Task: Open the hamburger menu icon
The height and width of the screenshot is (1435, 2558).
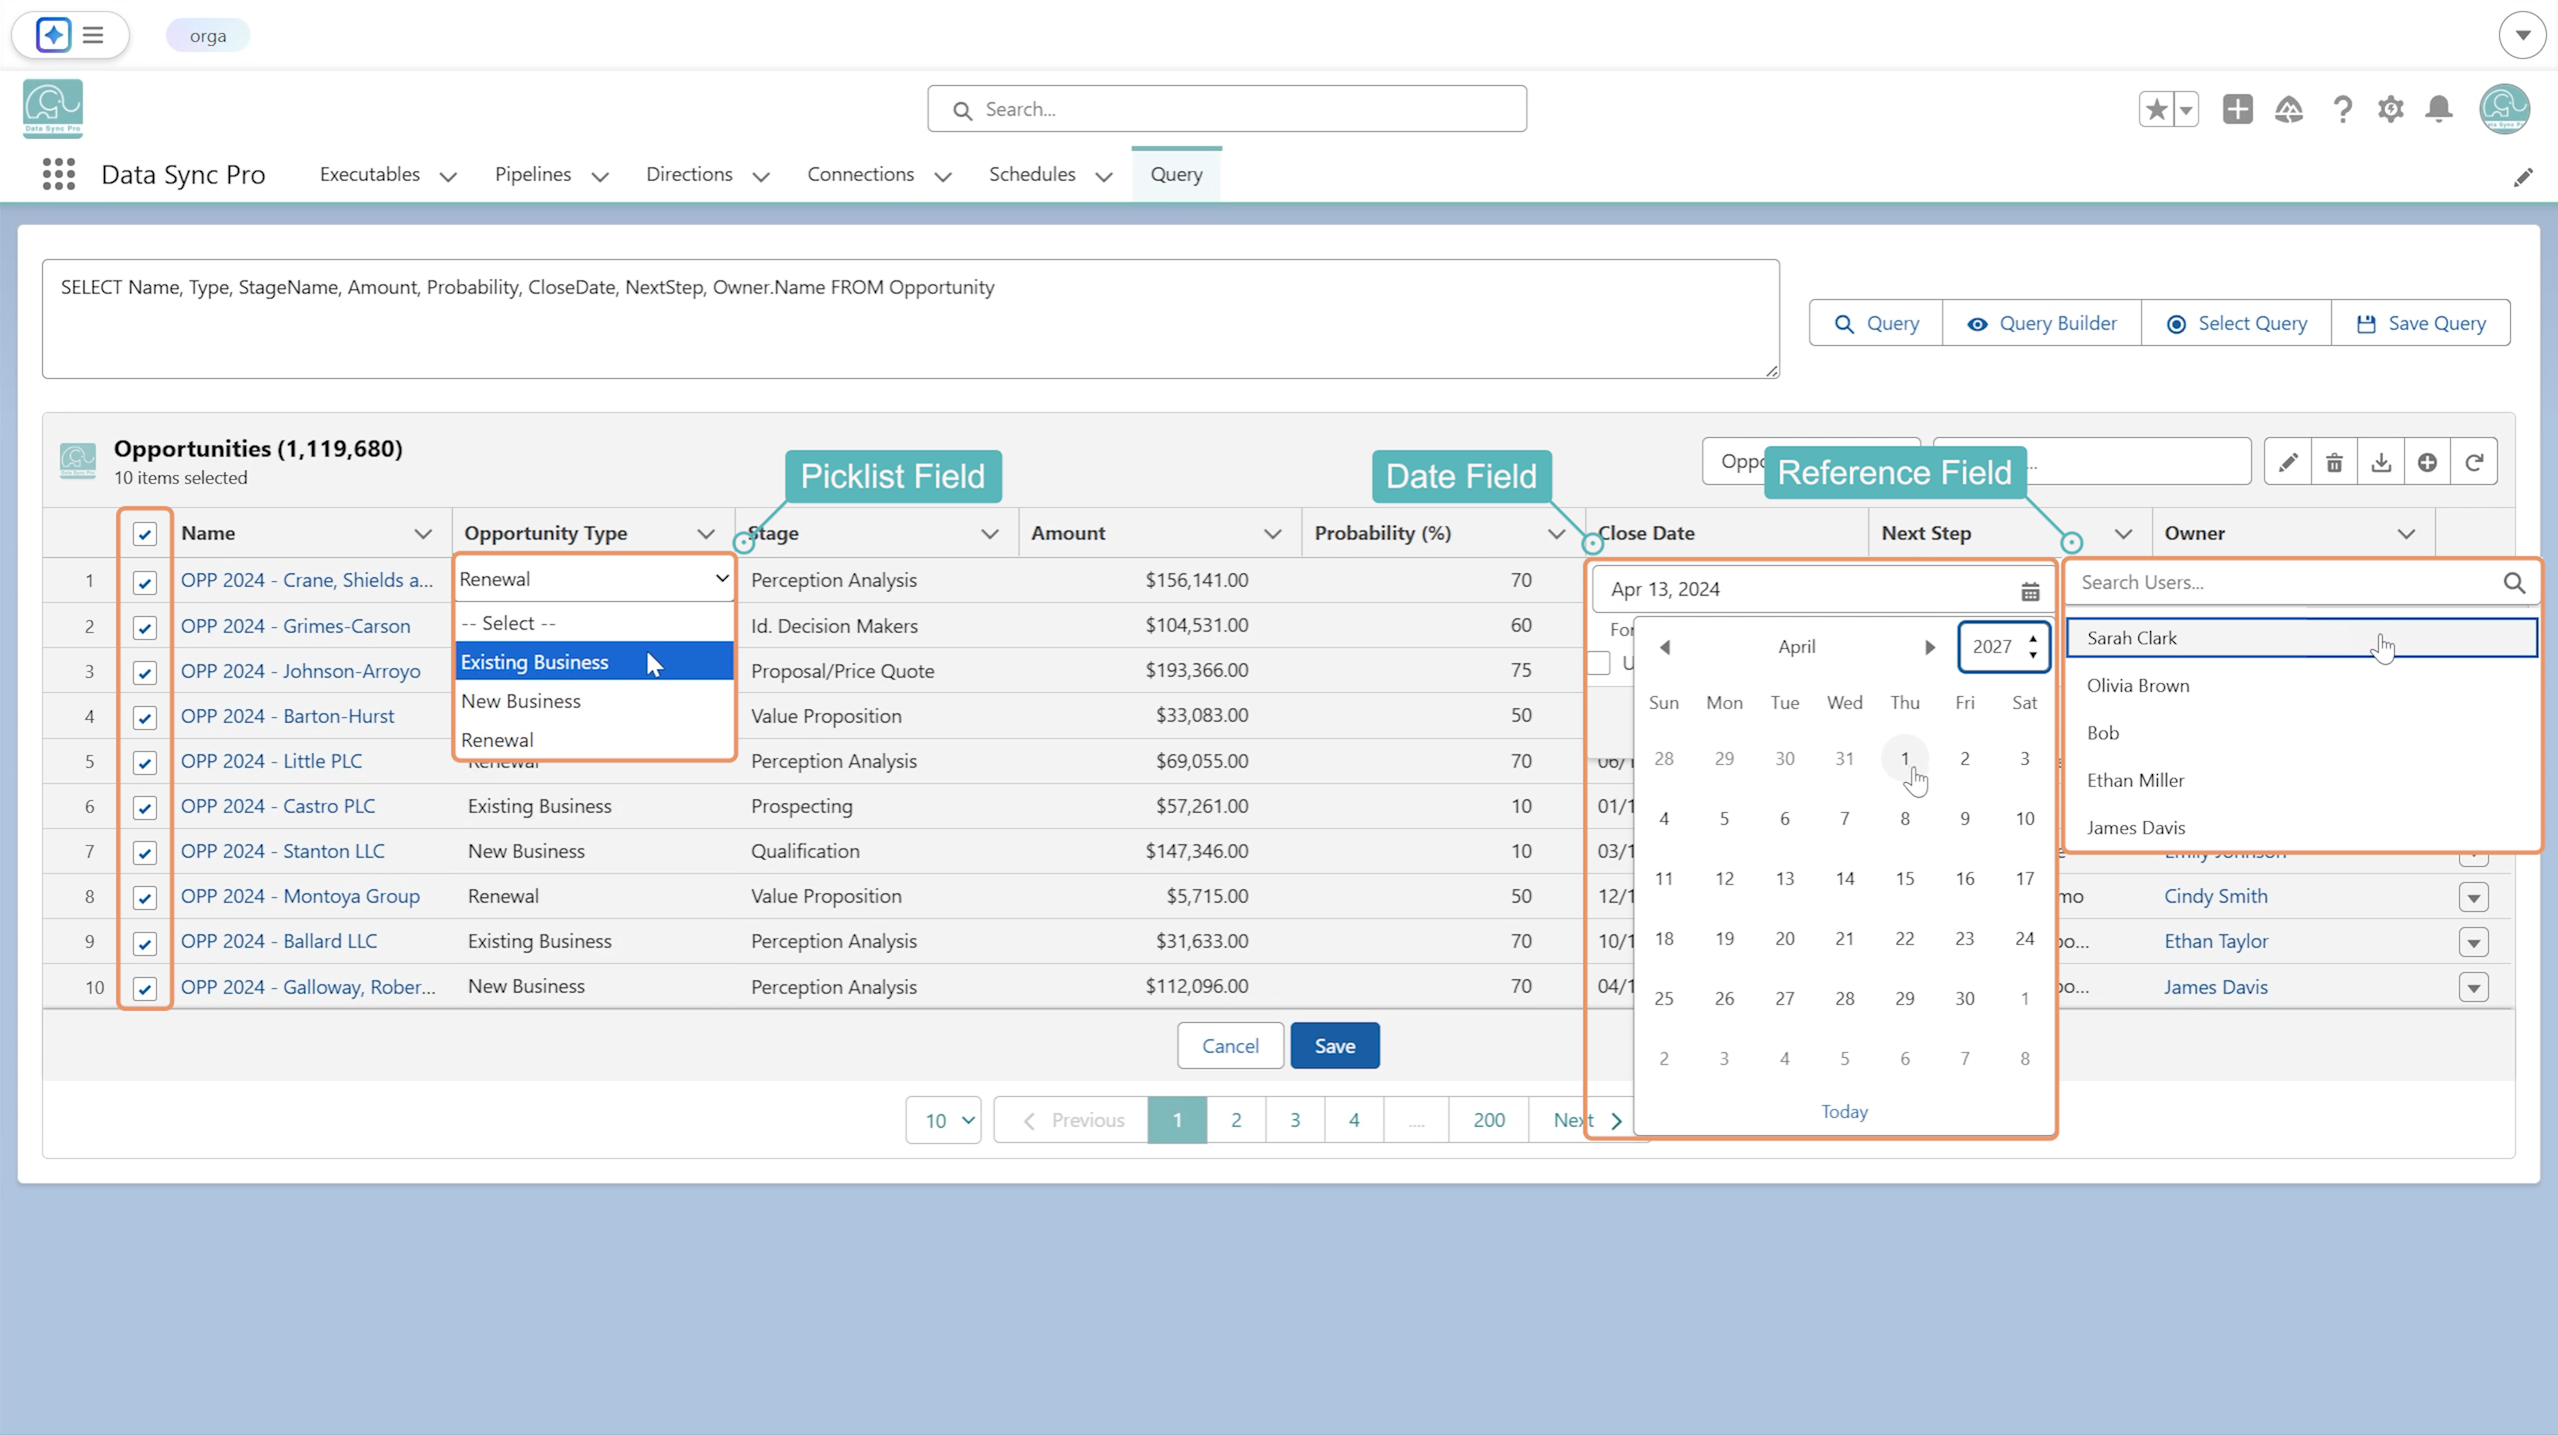Action: click(93, 35)
